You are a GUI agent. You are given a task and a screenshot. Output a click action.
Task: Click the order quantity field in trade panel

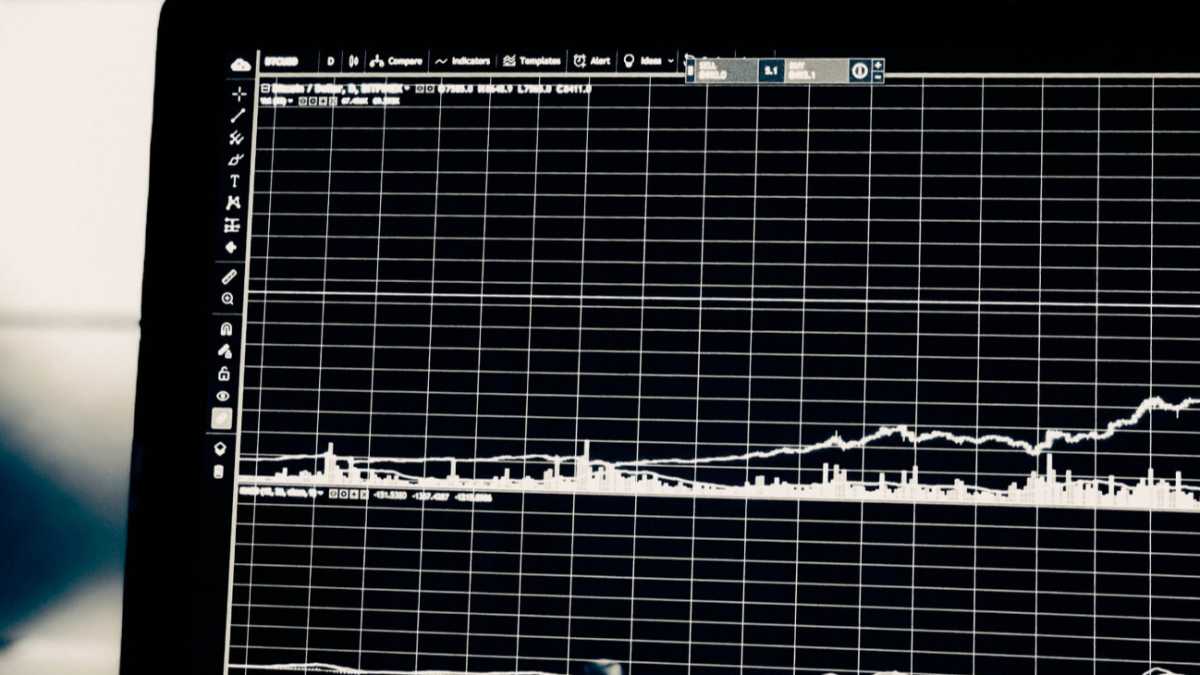point(771,70)
